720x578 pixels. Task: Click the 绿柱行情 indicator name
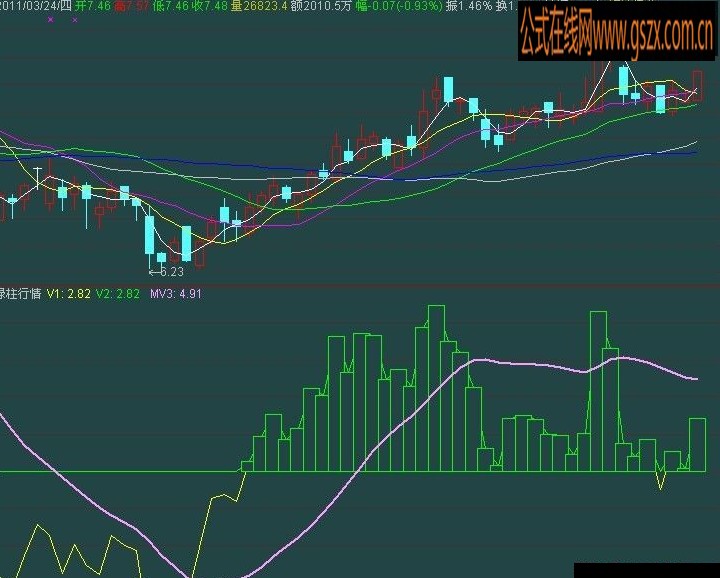(20, 293)
